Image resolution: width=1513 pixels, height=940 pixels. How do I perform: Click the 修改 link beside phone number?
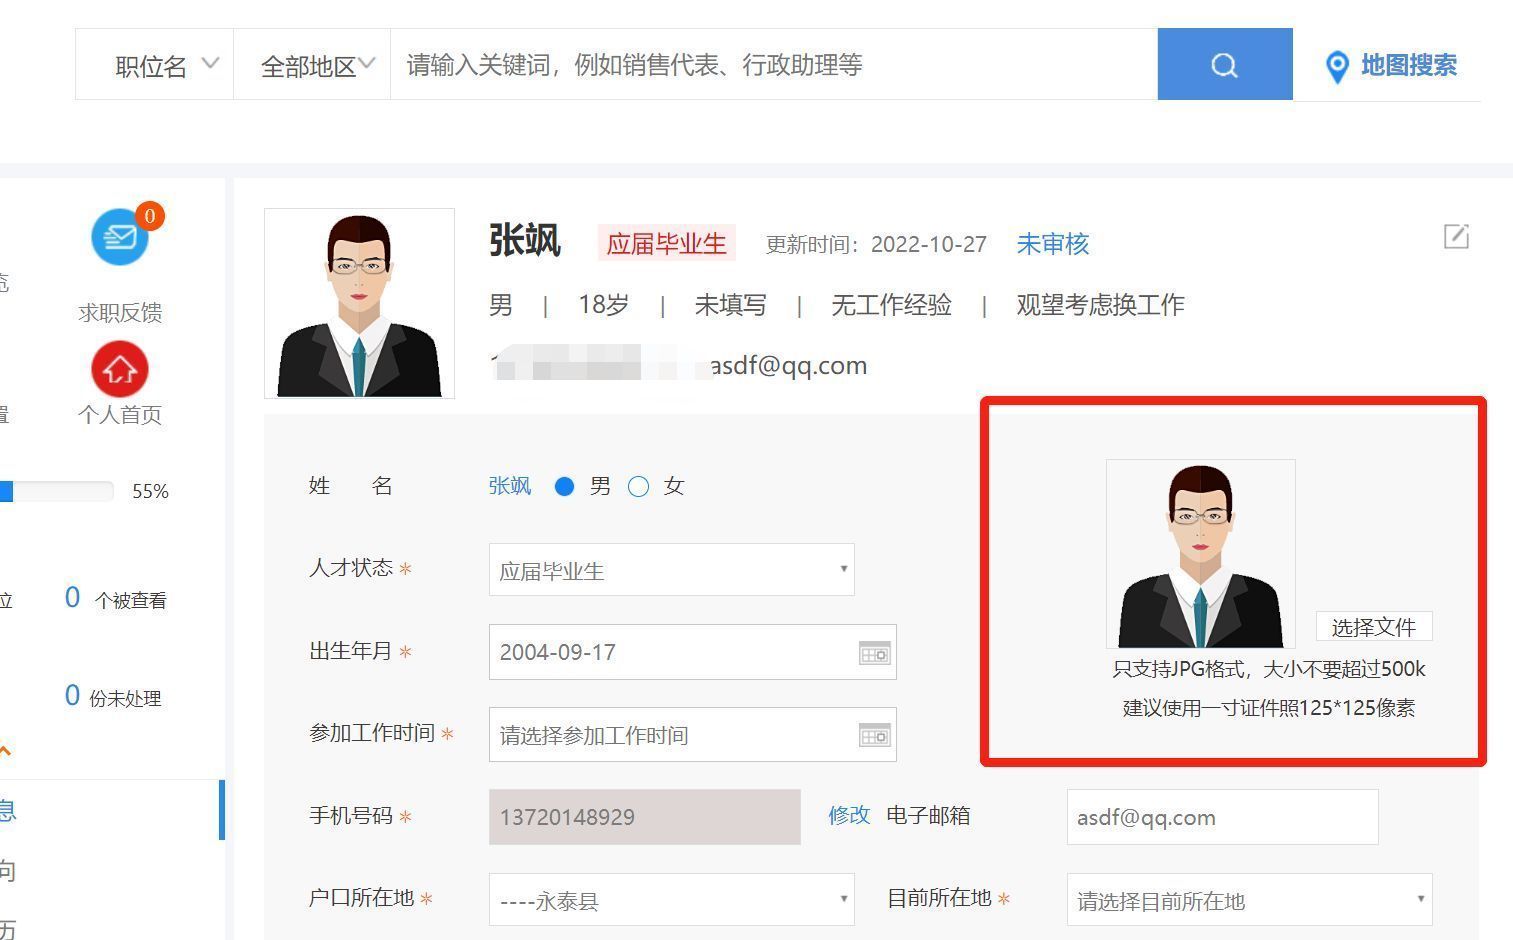(847, 816)
